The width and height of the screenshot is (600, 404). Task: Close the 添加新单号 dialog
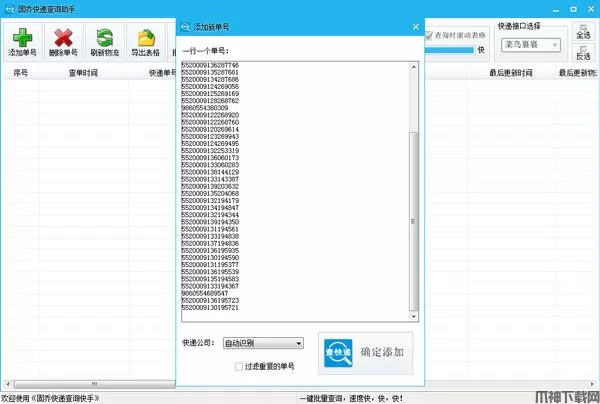(416, 27)
